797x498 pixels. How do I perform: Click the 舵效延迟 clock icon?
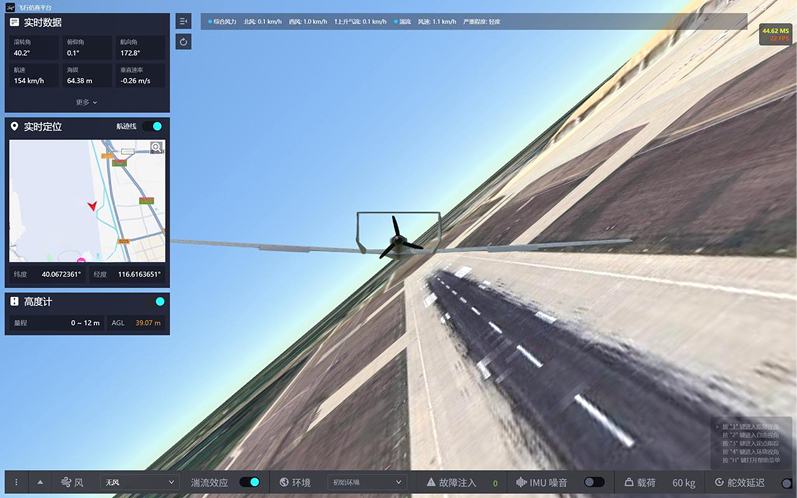(x=719, y=482)
